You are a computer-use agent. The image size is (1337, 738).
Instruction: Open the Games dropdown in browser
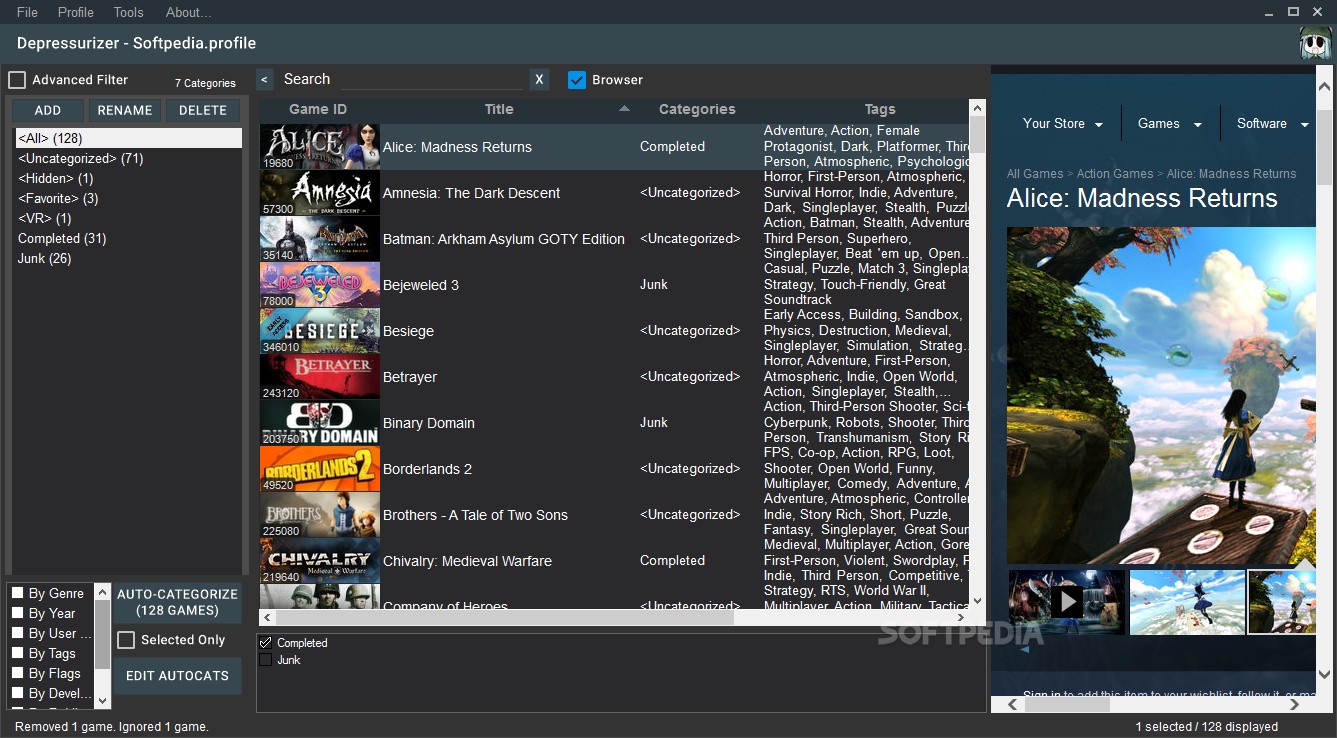tap(1169, 124)
